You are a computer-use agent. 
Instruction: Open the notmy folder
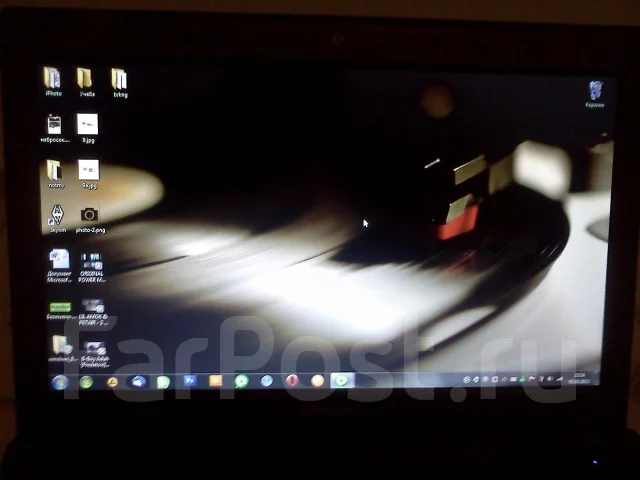click(x=56, y=174)
